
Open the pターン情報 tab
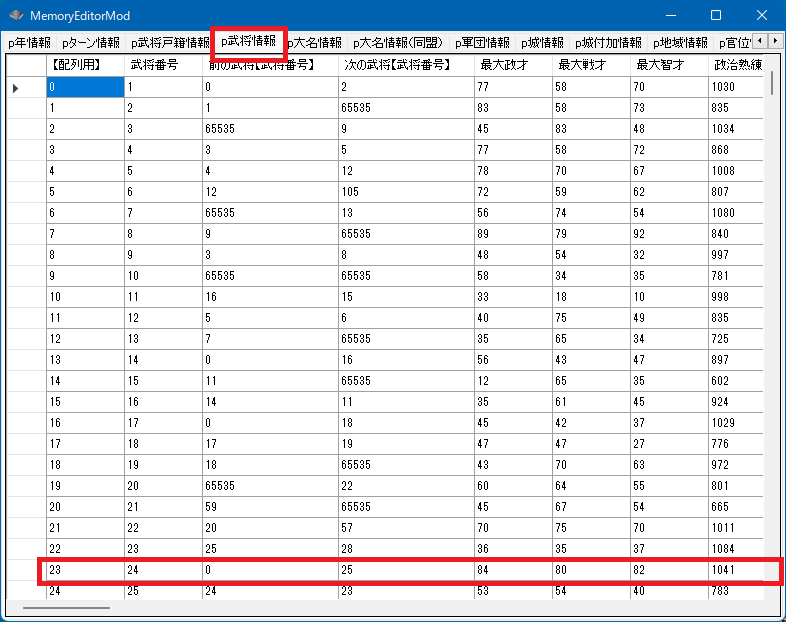pyautogui.click(x=90, y=43)
